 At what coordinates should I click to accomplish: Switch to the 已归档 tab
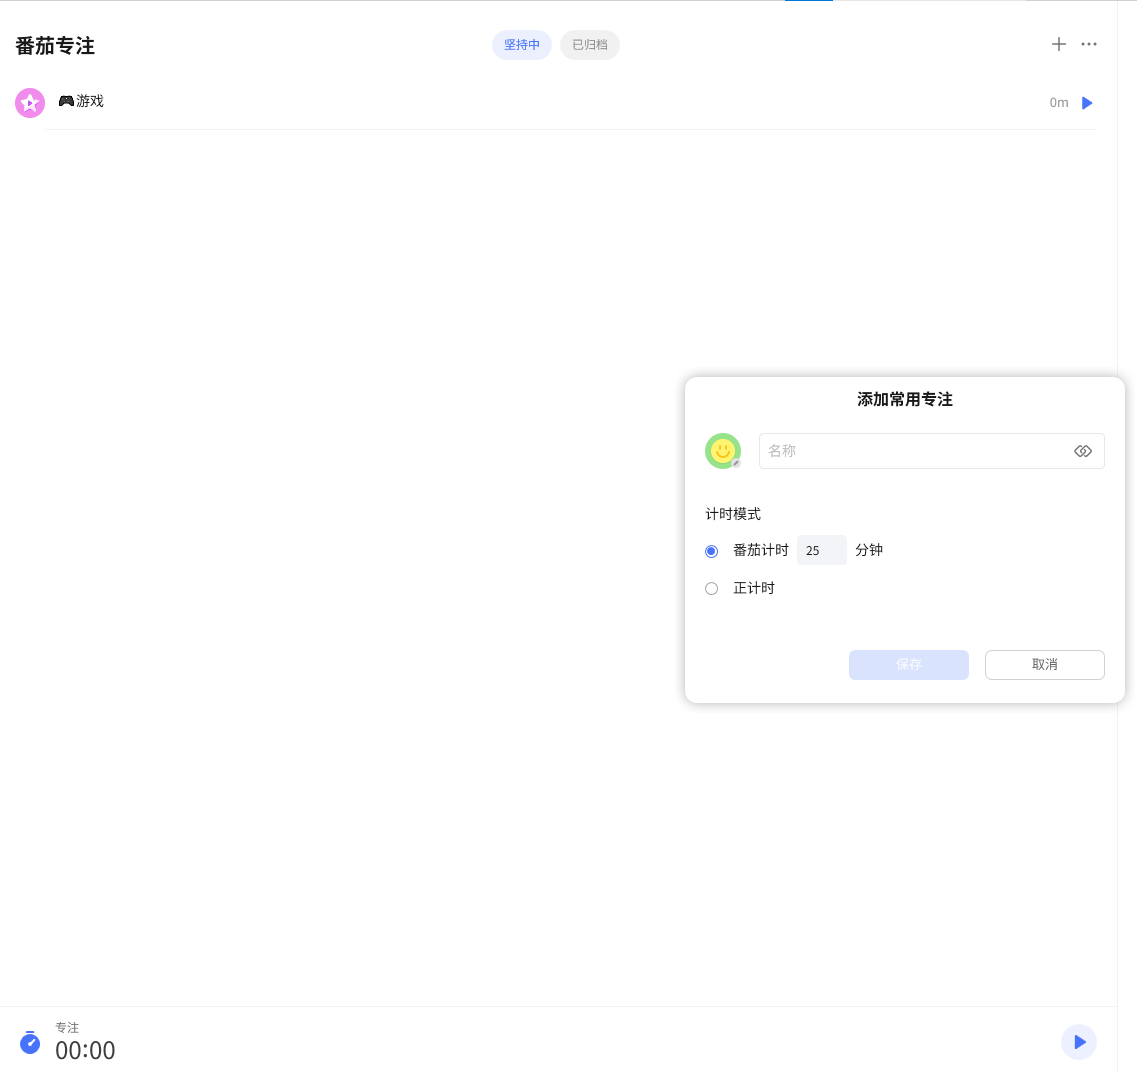pos(589,45)
